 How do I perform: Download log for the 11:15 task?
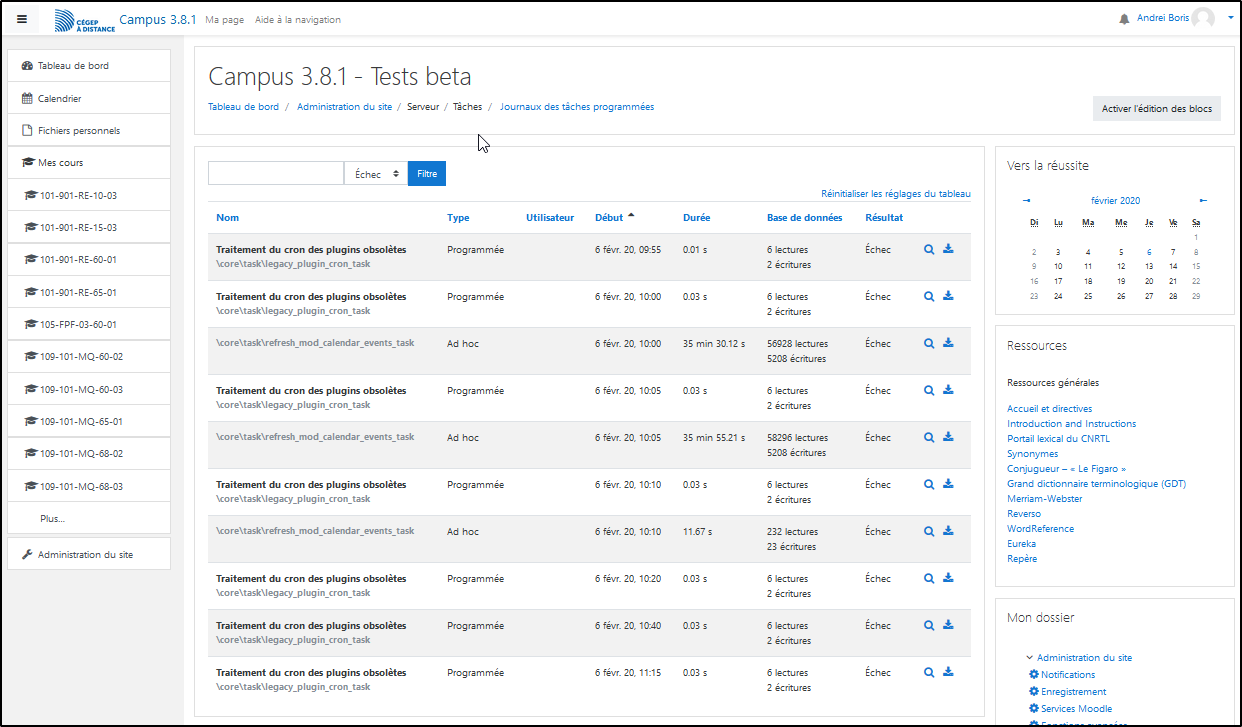coord(948,673)
